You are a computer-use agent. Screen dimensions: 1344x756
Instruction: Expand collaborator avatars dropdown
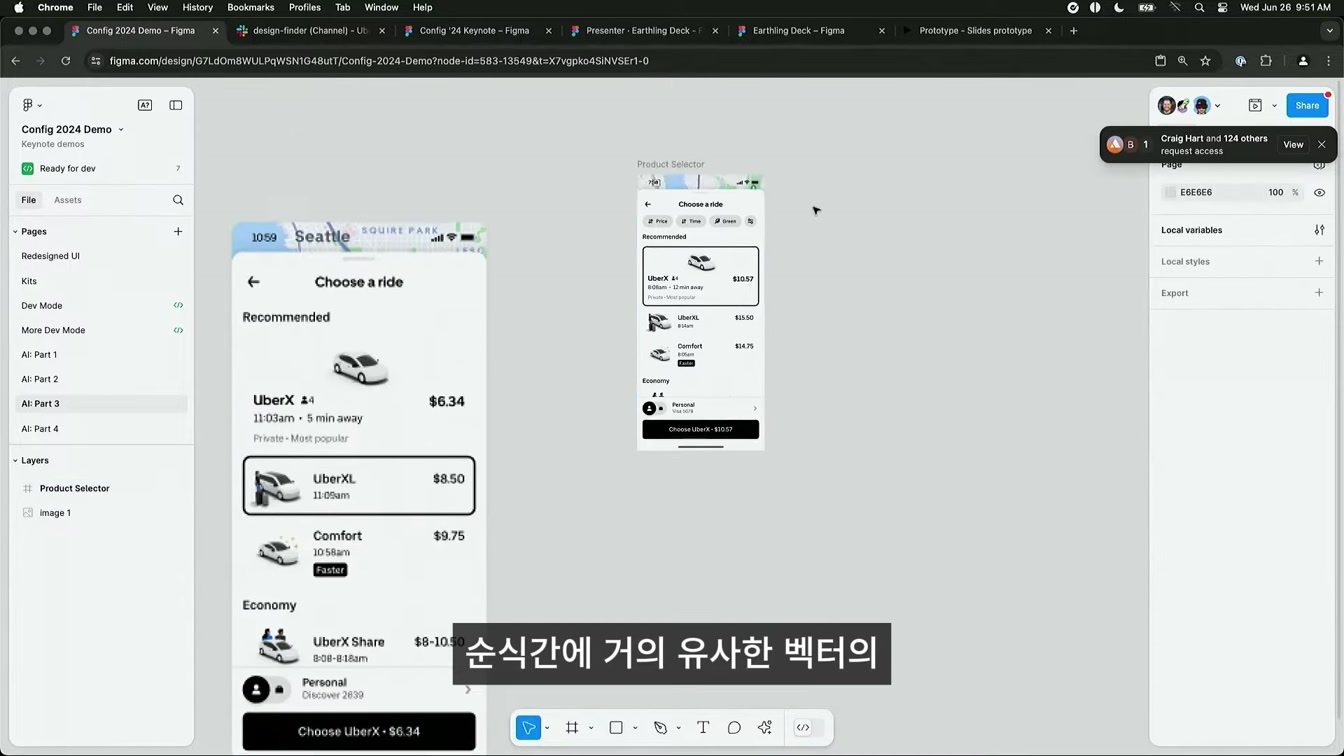pyautogui.click(x=1217, y=106)
